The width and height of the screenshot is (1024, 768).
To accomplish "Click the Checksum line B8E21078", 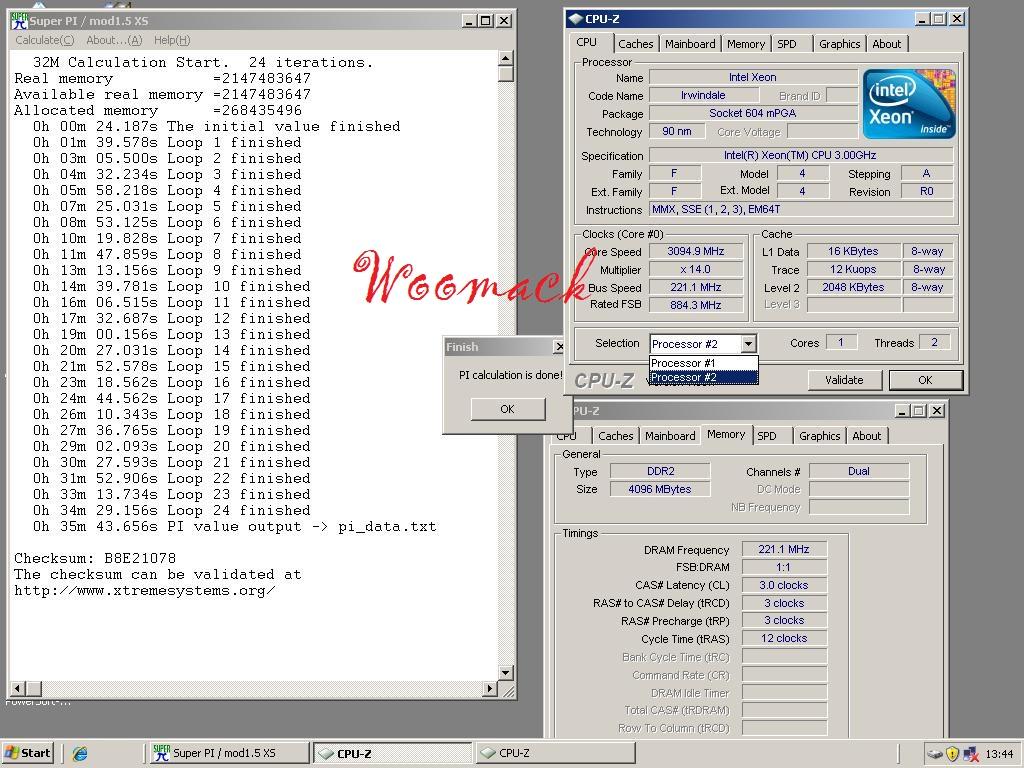I will tap(95, 558).
